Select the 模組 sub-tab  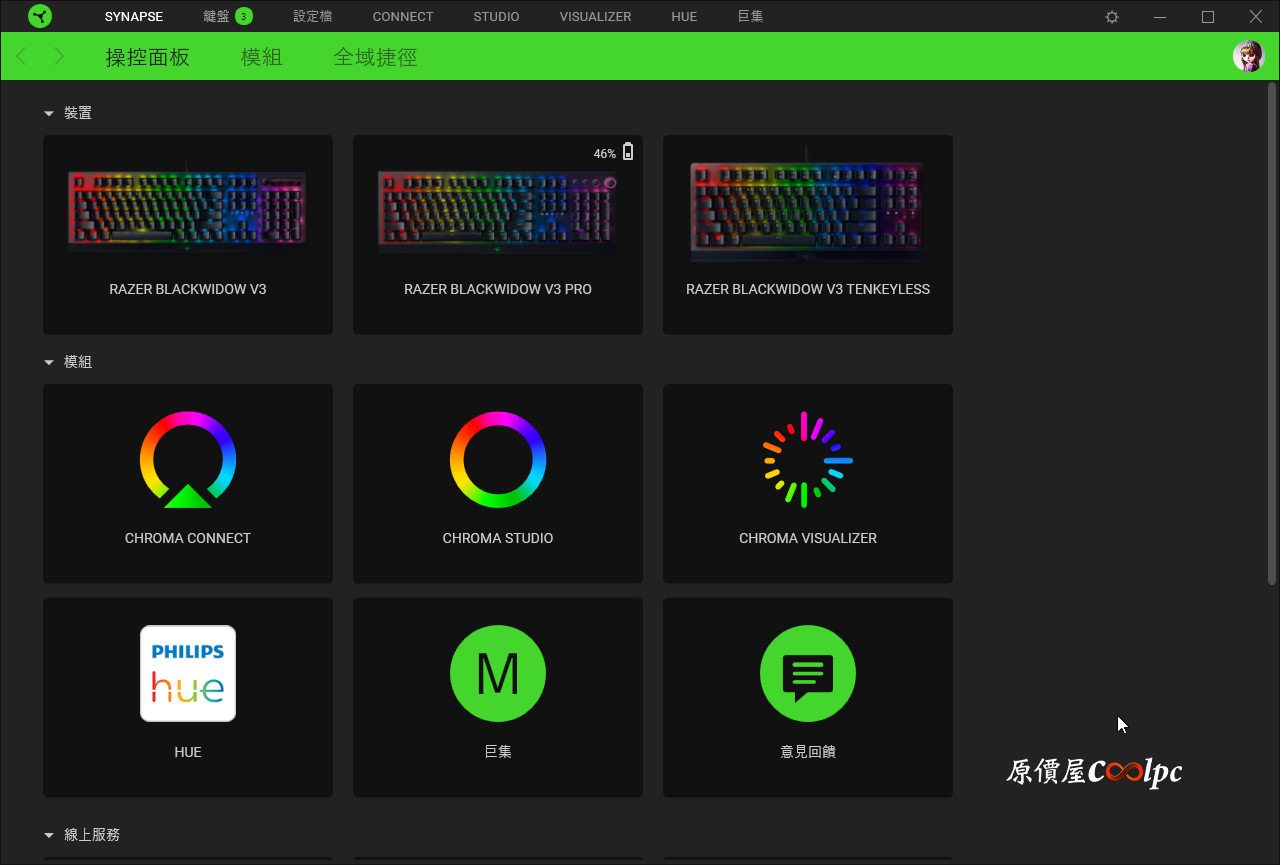click(262, 57)
